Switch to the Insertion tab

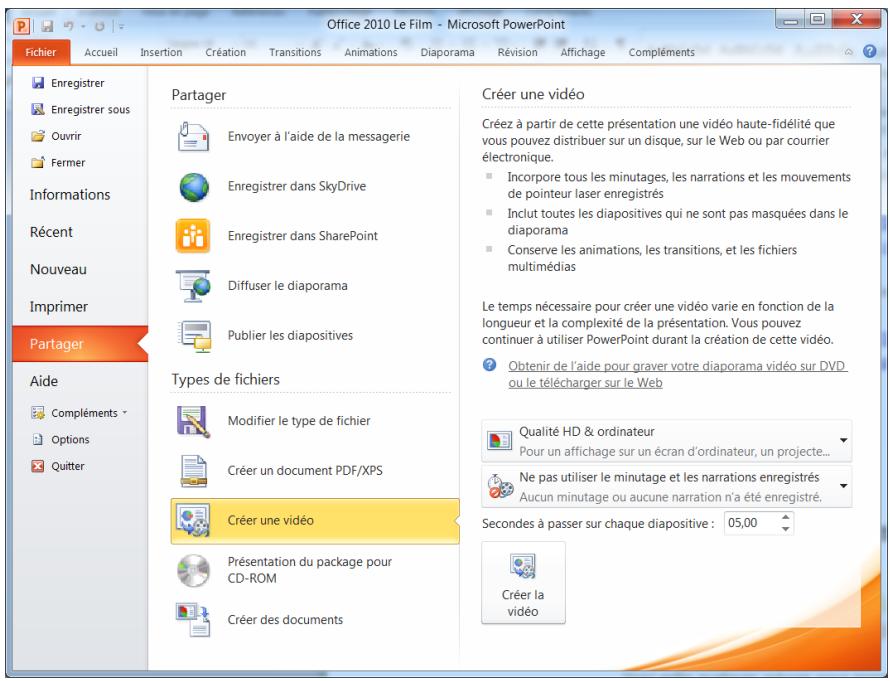[161, 52]
